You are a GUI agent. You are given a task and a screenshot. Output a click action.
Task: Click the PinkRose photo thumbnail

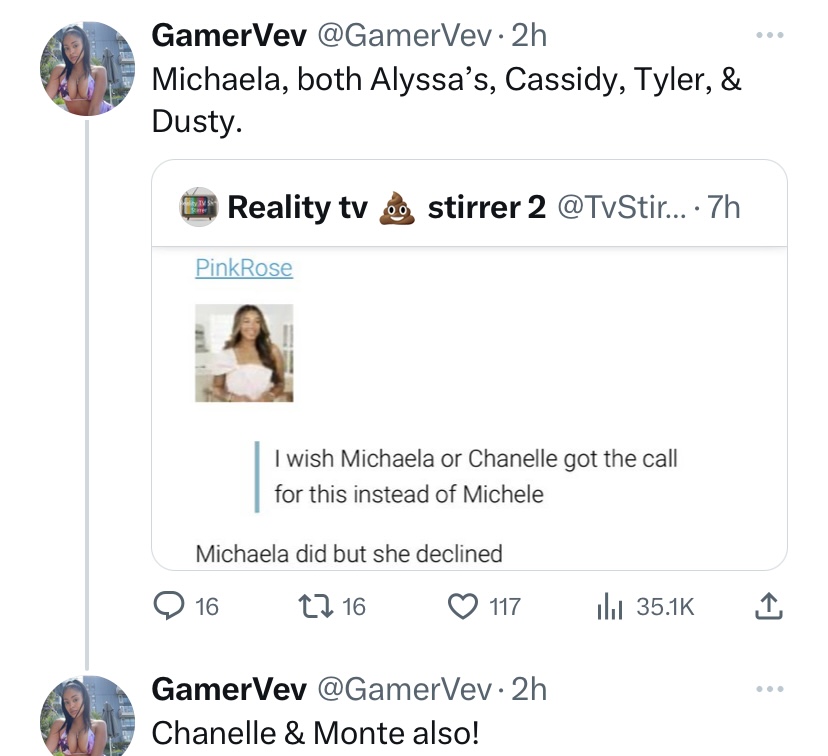tap(244, 353)
